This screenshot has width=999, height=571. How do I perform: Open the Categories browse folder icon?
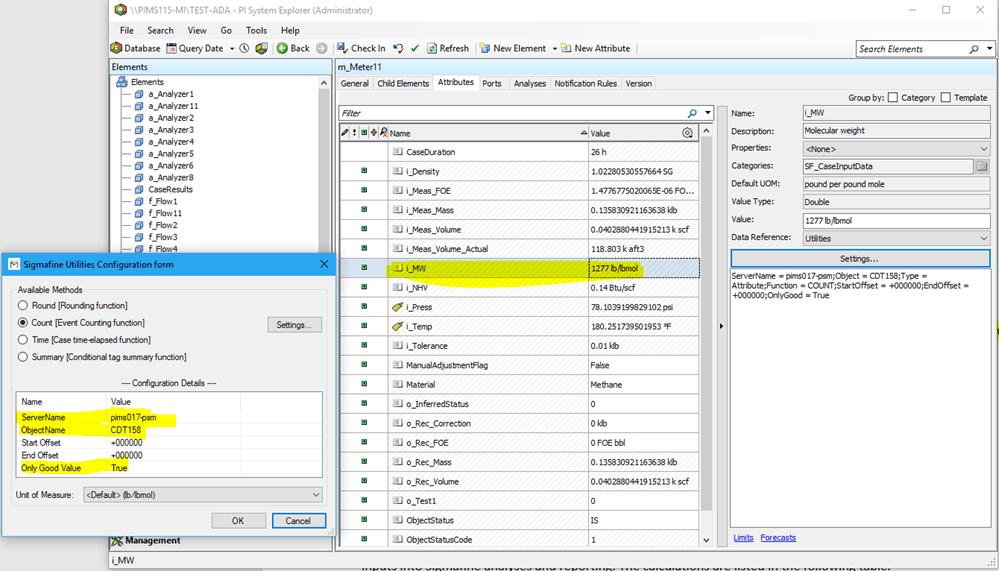(982, 167)
